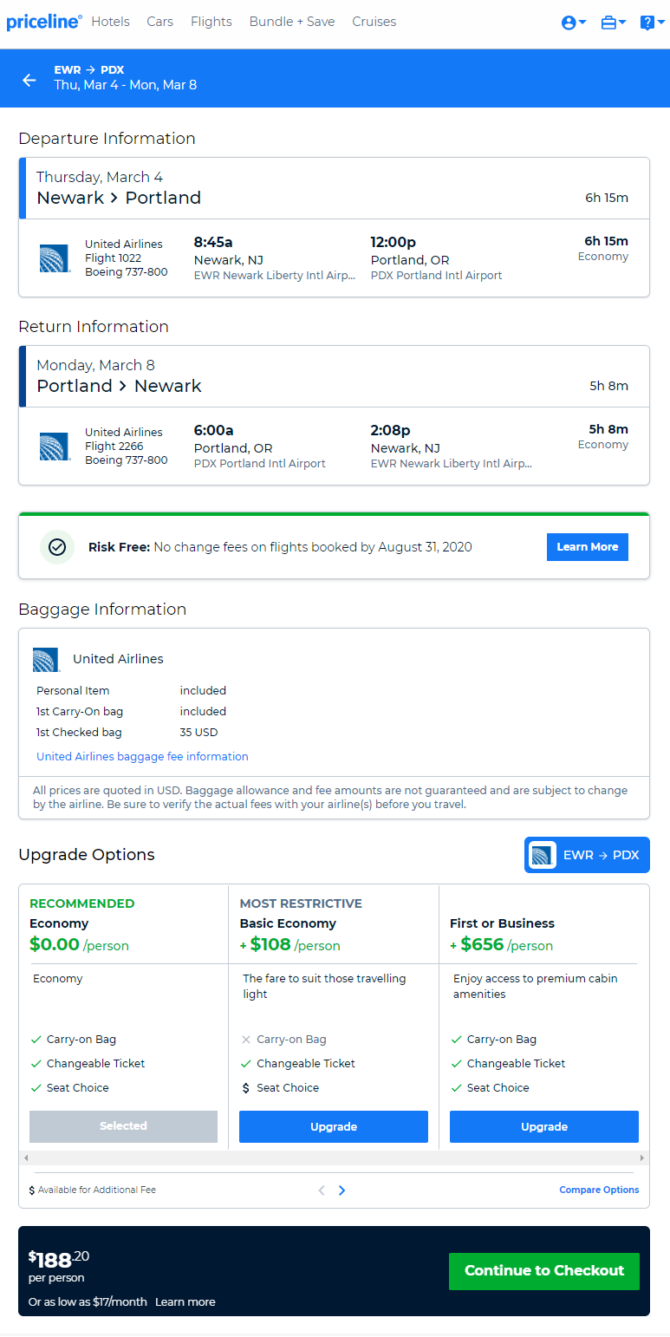Click previous arrow in upgrade options
Screen dimensions: 670x1337
322,1190
